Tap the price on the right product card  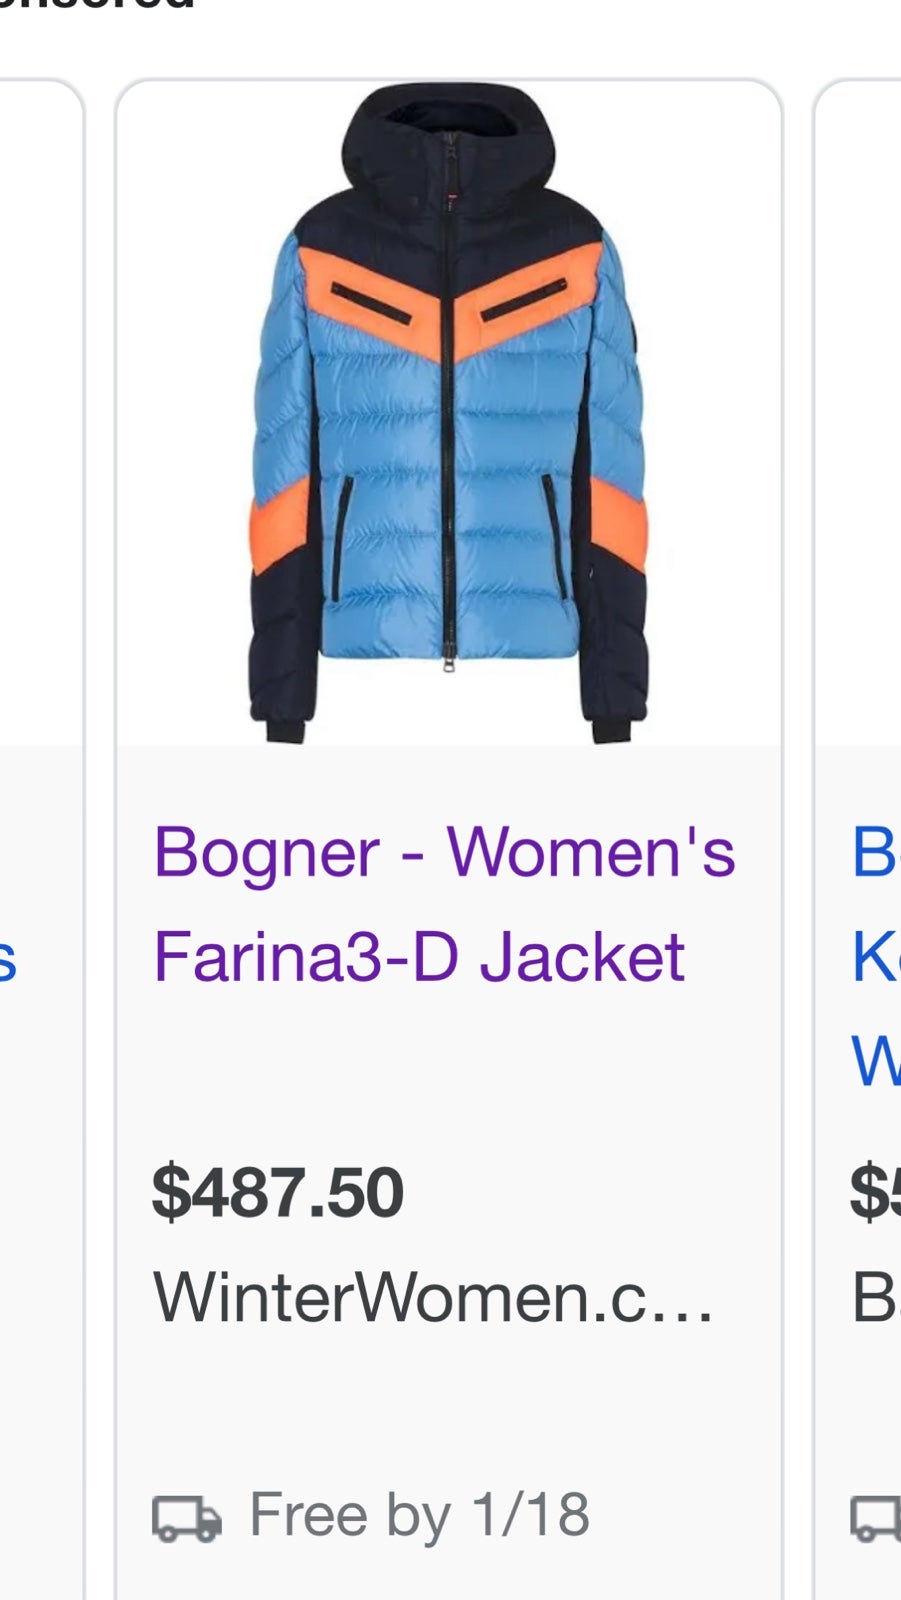tap(876, 1192)
